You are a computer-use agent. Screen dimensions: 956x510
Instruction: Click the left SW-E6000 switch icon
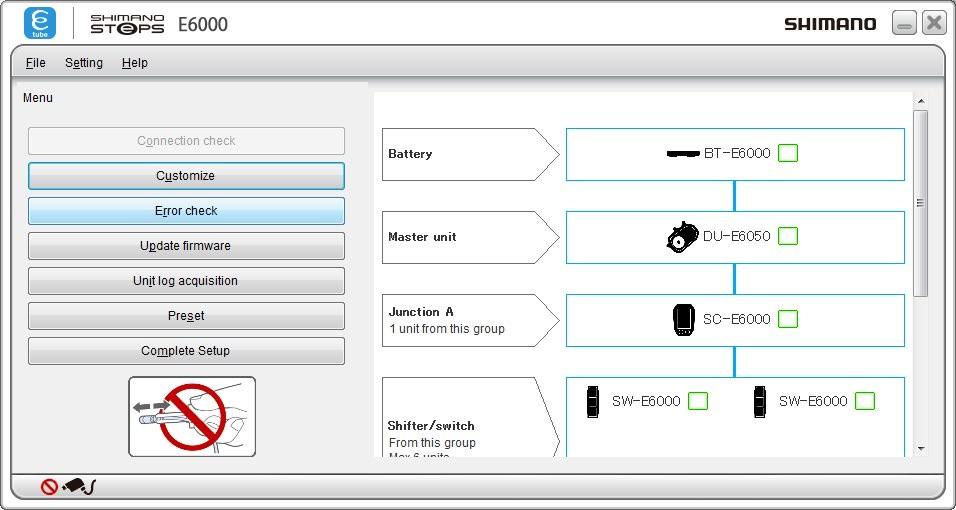click(x=593, y=401)
